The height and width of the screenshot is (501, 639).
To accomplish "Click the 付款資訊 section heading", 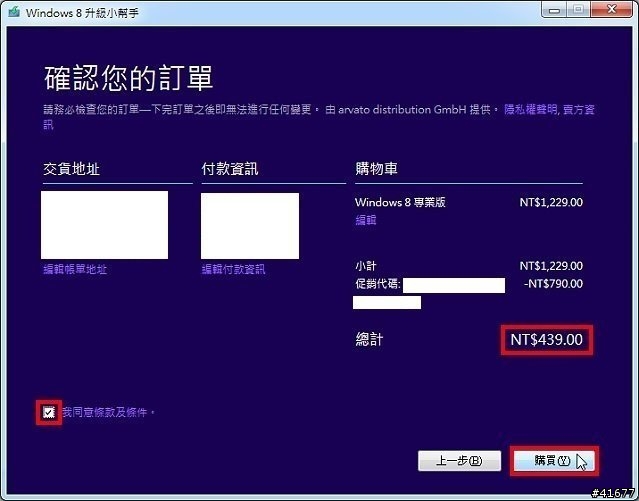I will click(230, 169).
